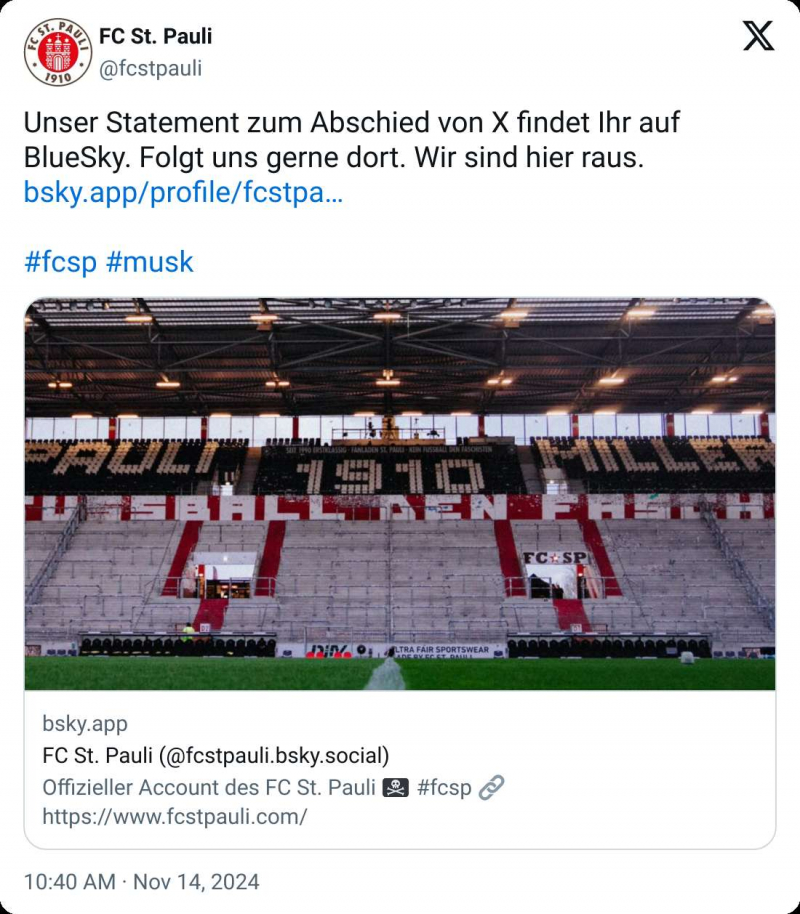Open the @fcstpauli handle link
This screenshot has height=914, width=800.
tap(150, 68)
